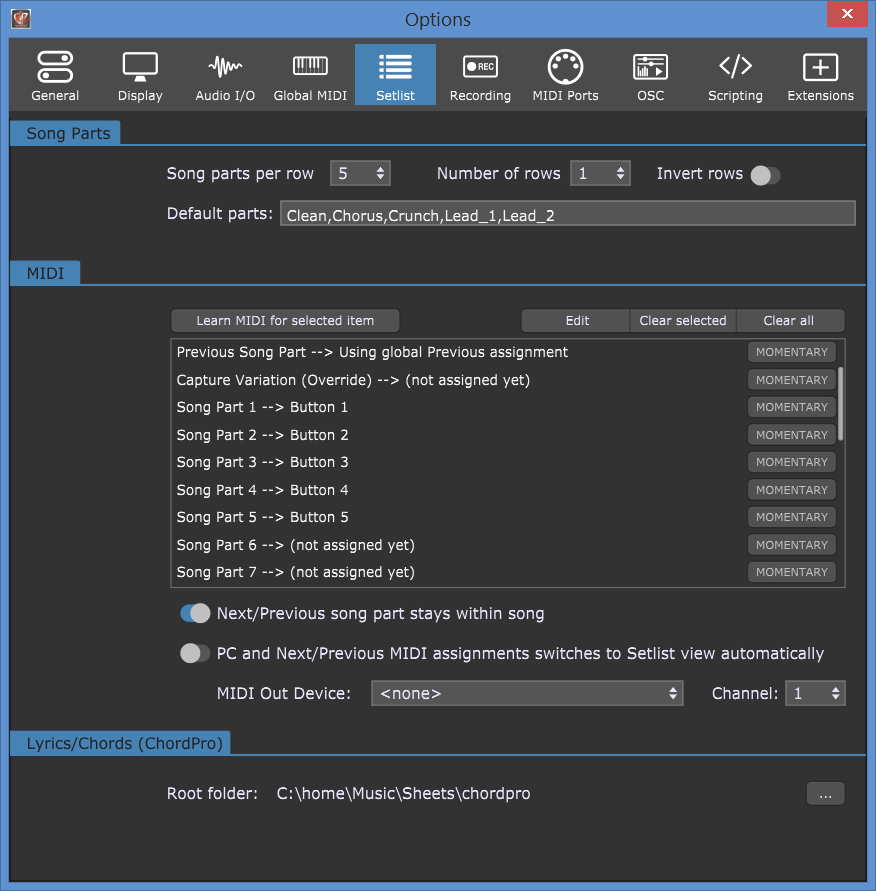Select the OSC settings icon
The height and width of the screenshot is (891, 876).
[650, 74]
